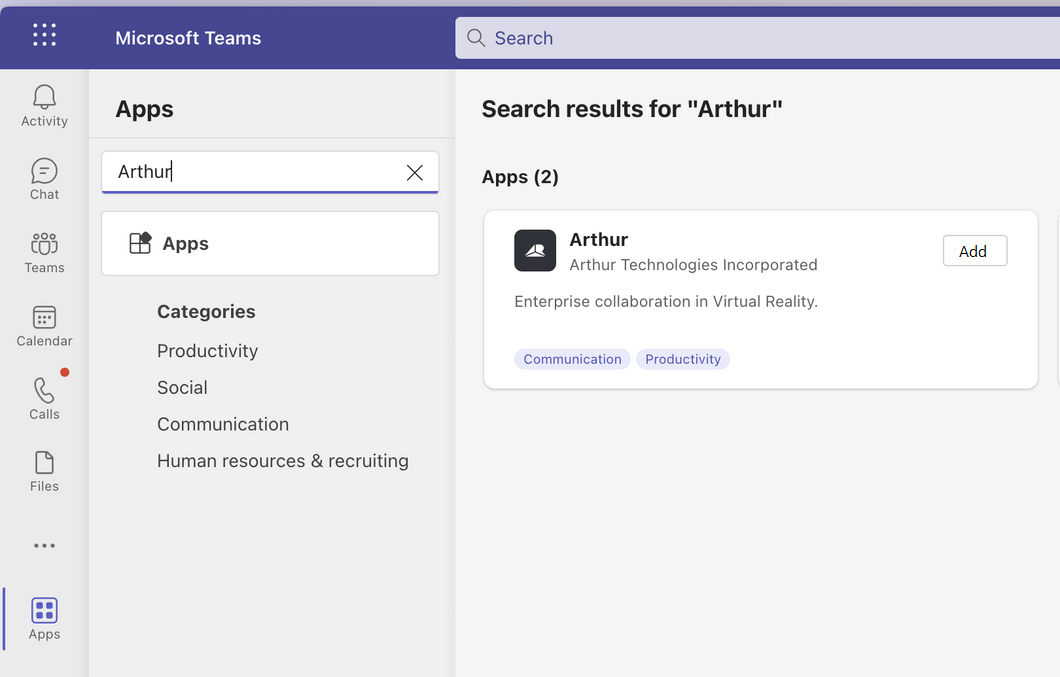
Task: Open the Activity feed
Action: (44, 105)
